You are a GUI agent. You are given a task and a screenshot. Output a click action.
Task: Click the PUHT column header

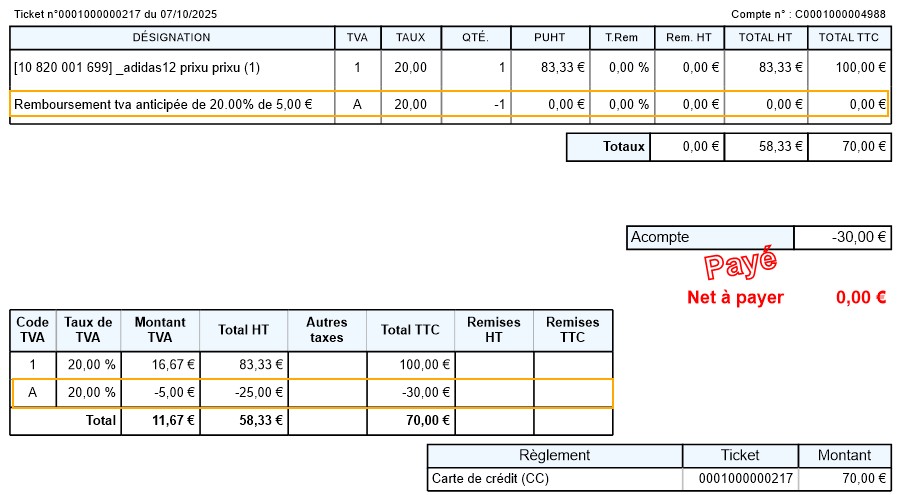[549, 38]
